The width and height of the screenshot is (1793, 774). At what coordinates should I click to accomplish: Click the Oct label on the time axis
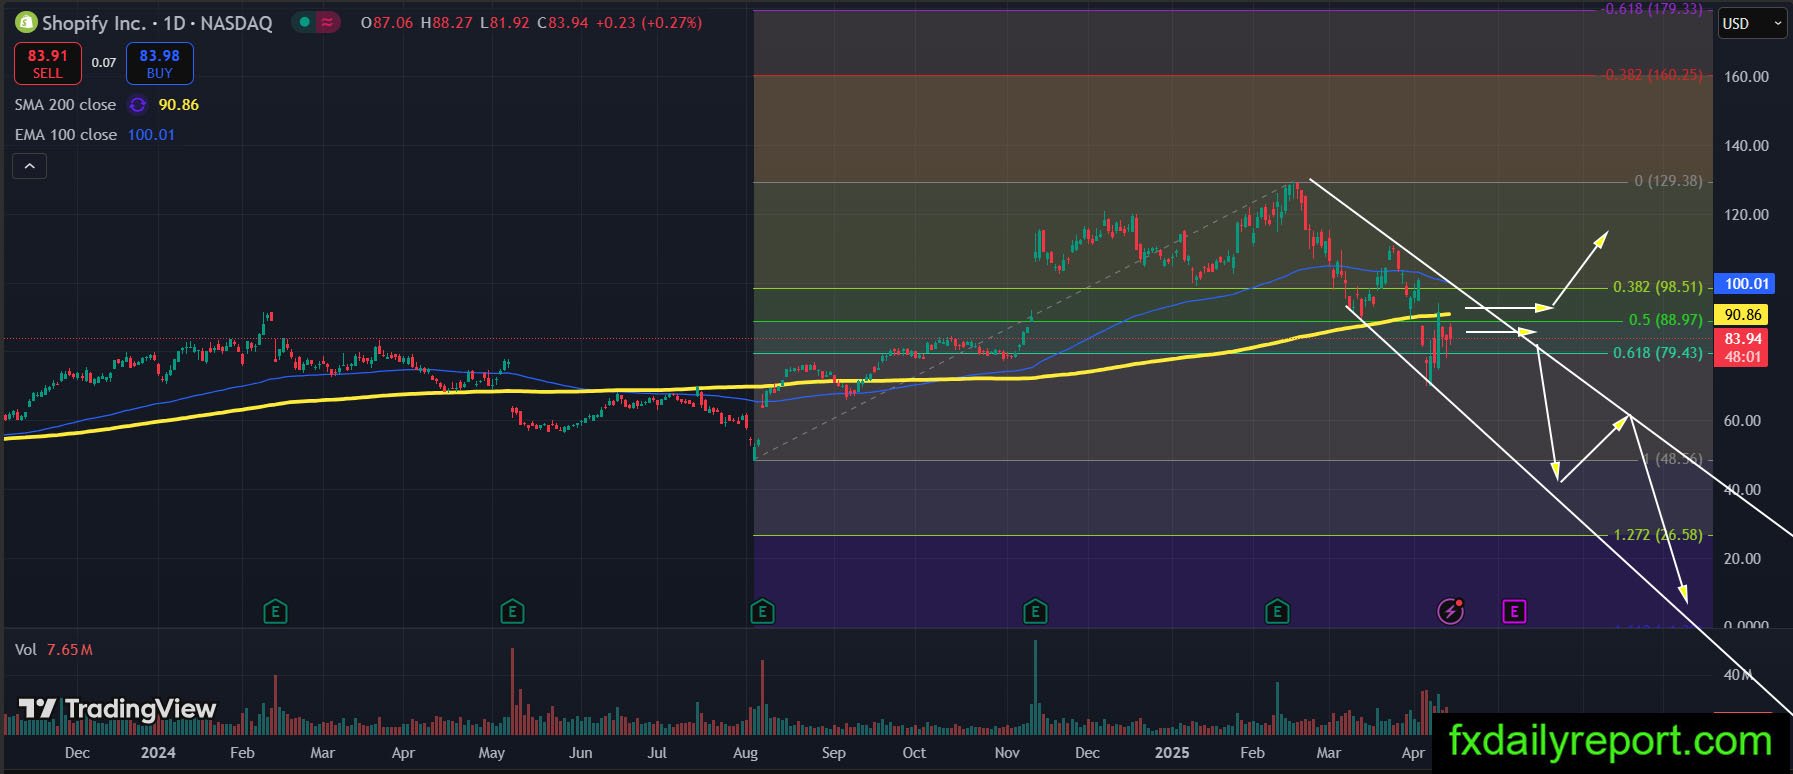click(x=914, y=753)
